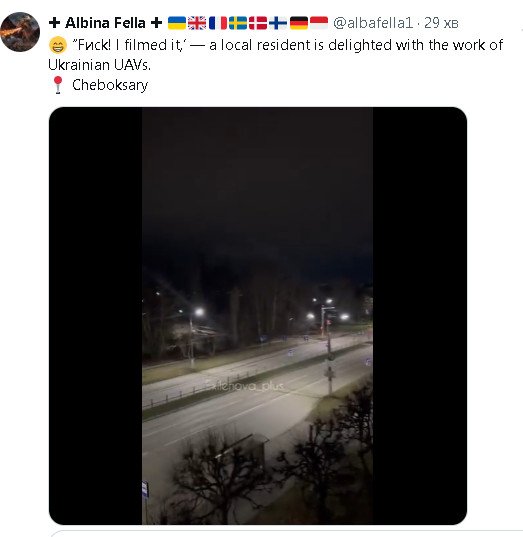Viewport: 523px width, 537px height.
Task: Click the red-and-white flag emoji
Action: tap(319, 23)
